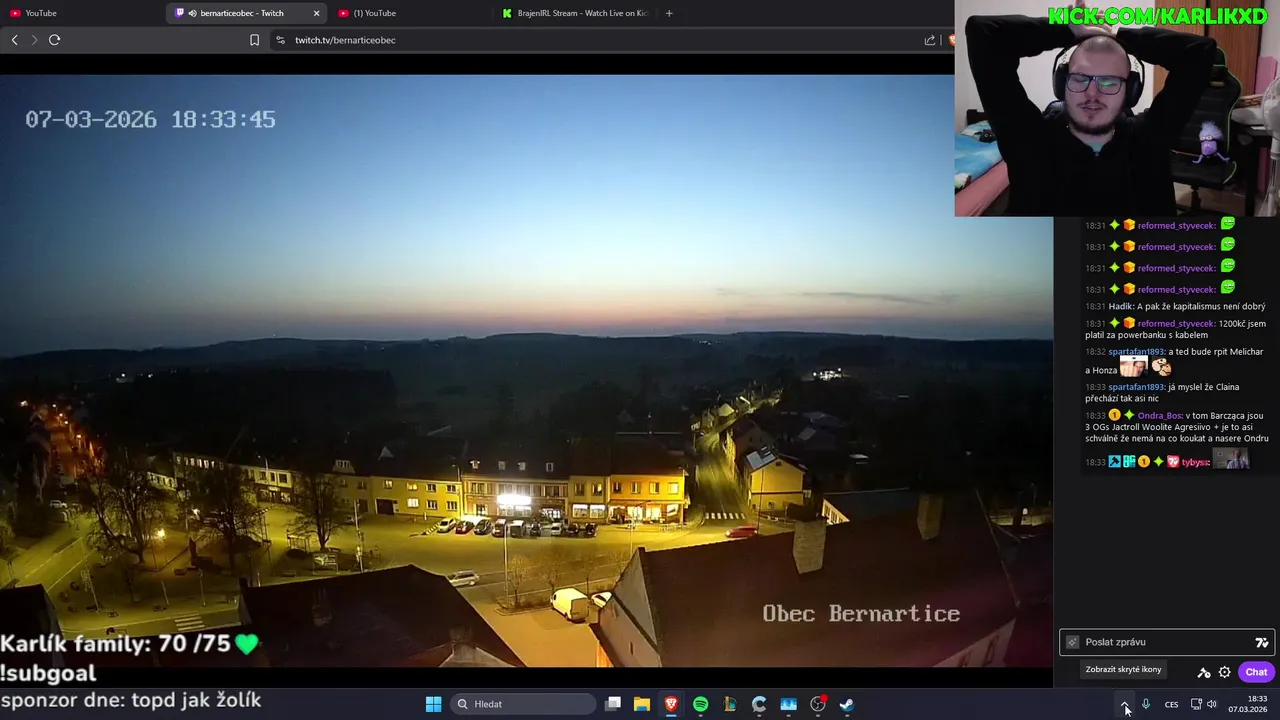Switch the CES keyboard language

tap(1171, 704)
